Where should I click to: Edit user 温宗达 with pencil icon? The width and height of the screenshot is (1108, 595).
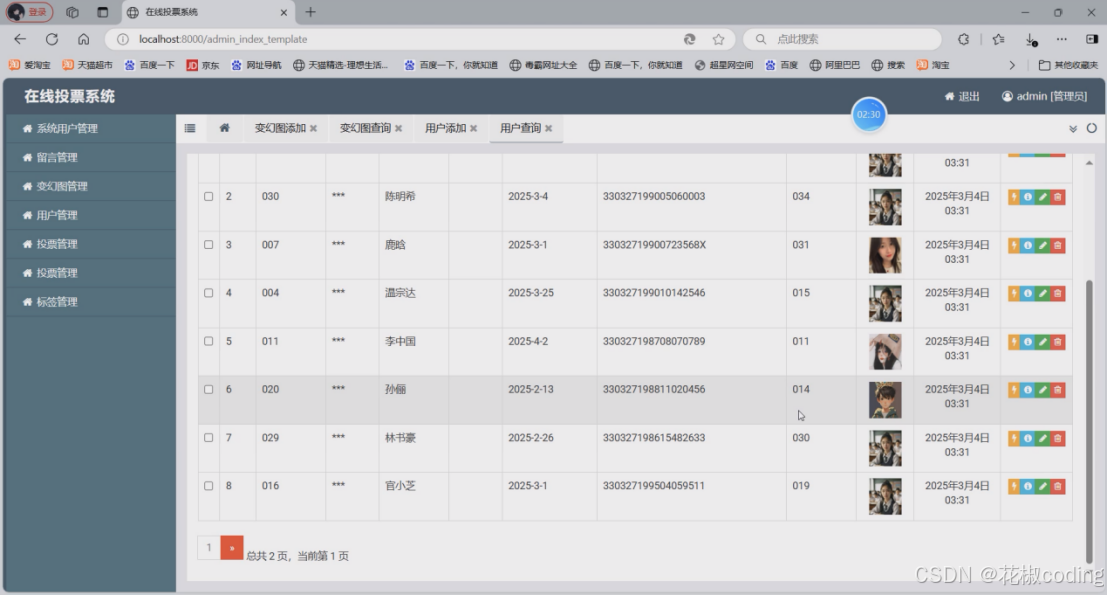tap(1043, 293)
